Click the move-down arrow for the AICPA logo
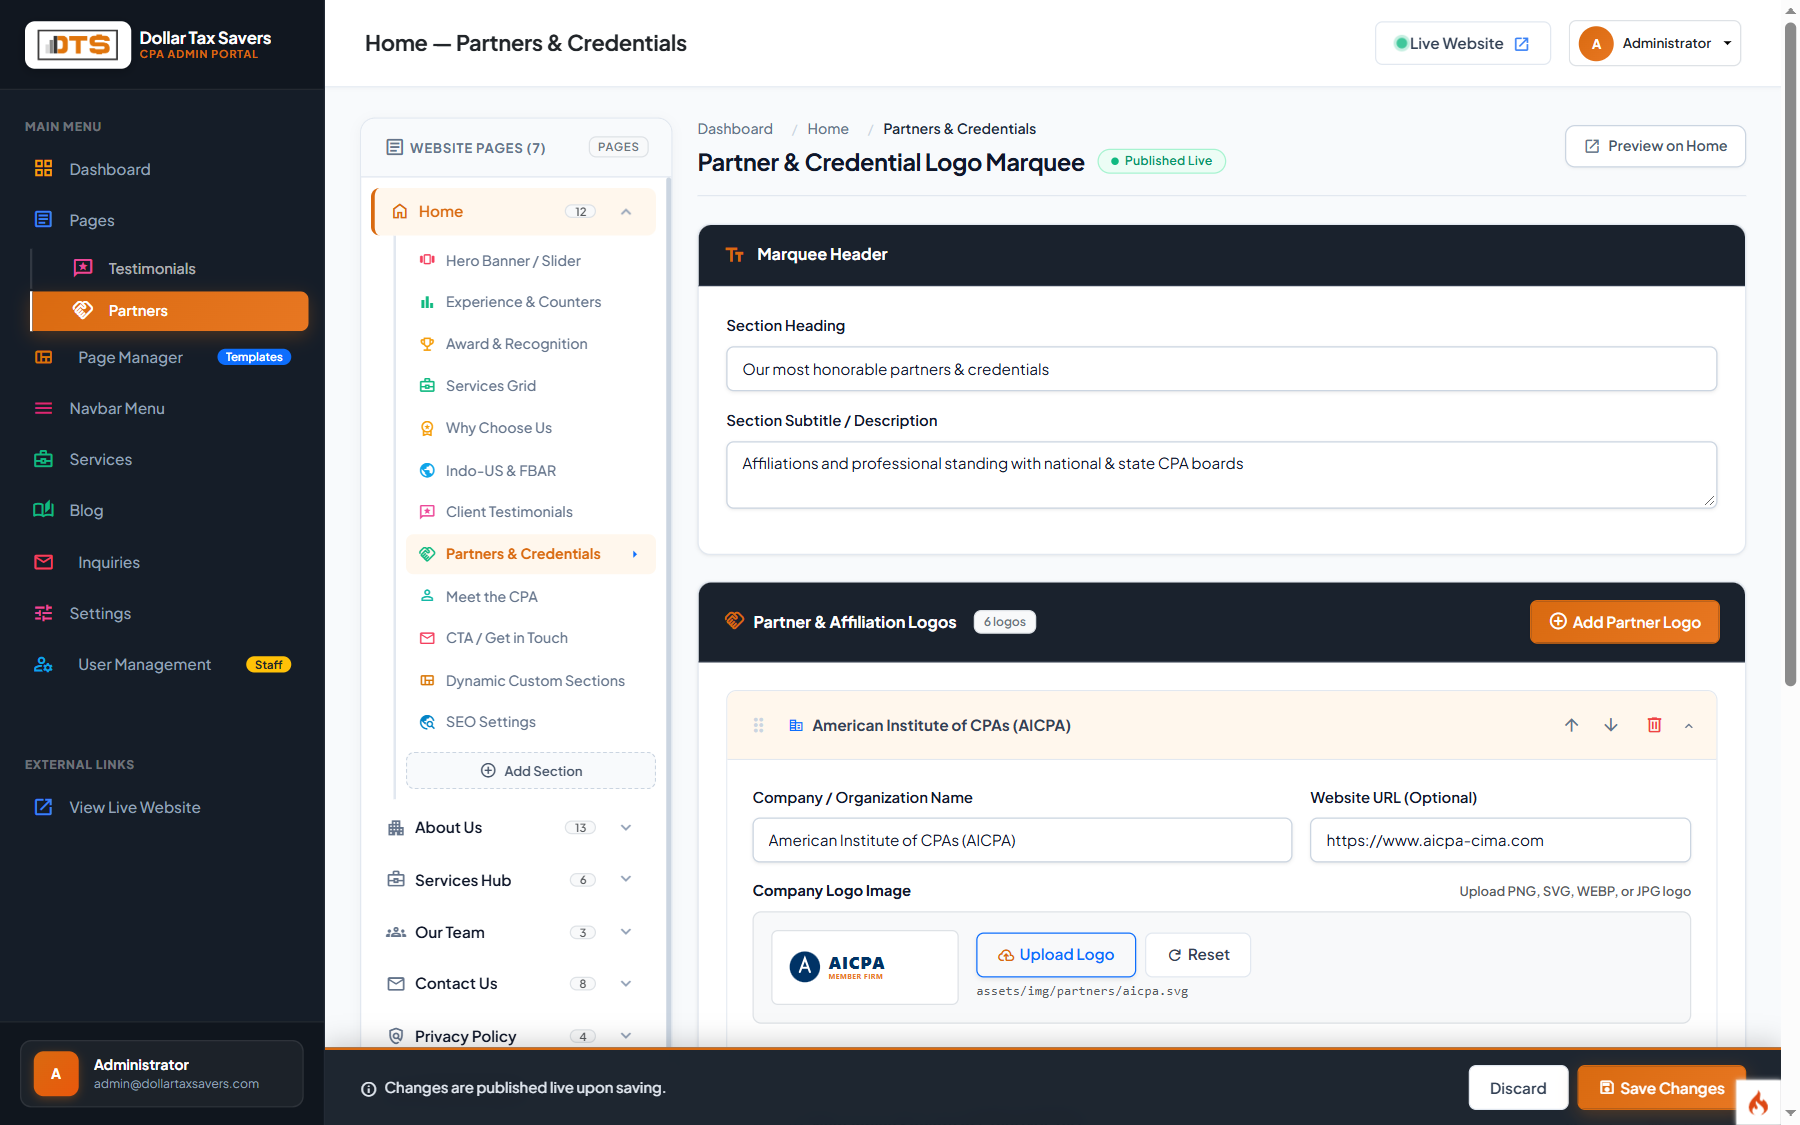This screenshot has height=1125, width=1800. (x=1611, y=725)
